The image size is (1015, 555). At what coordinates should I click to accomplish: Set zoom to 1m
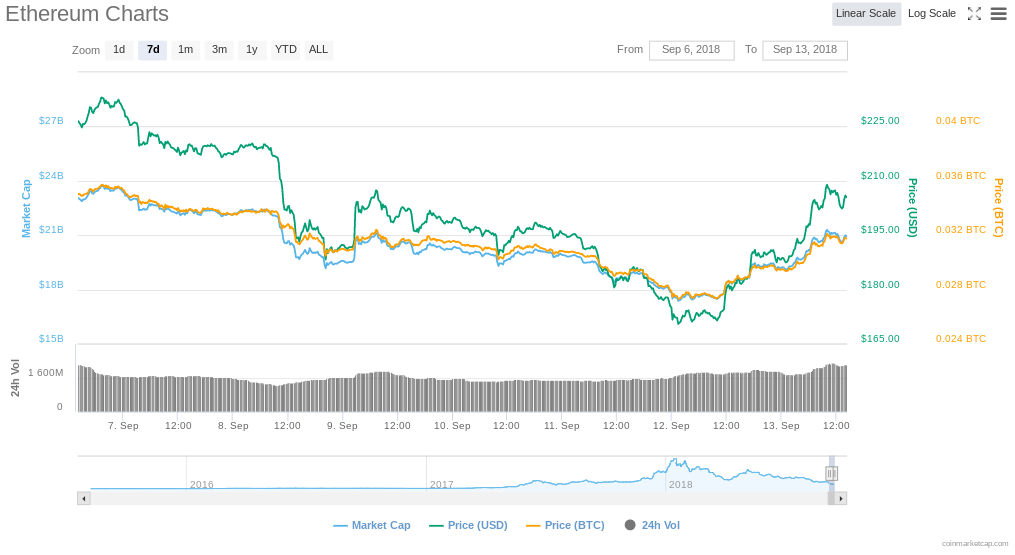186,50
